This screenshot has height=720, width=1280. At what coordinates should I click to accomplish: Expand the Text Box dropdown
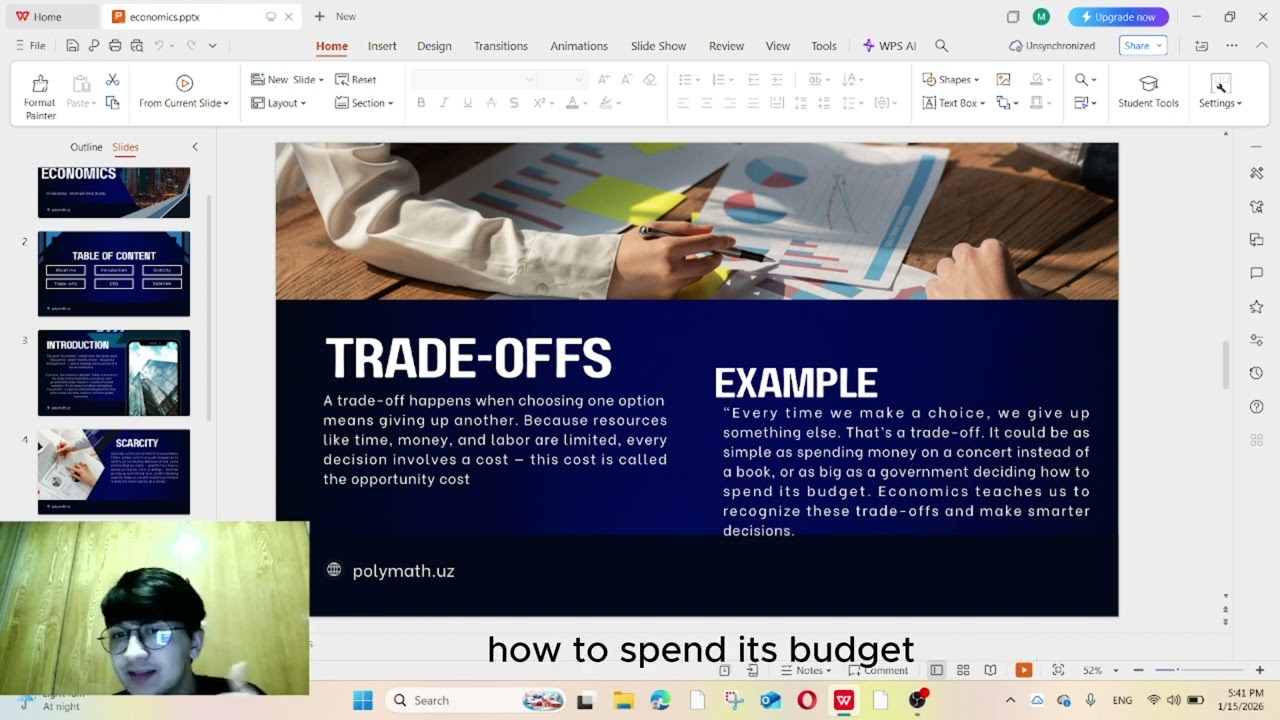coord(983,103)
